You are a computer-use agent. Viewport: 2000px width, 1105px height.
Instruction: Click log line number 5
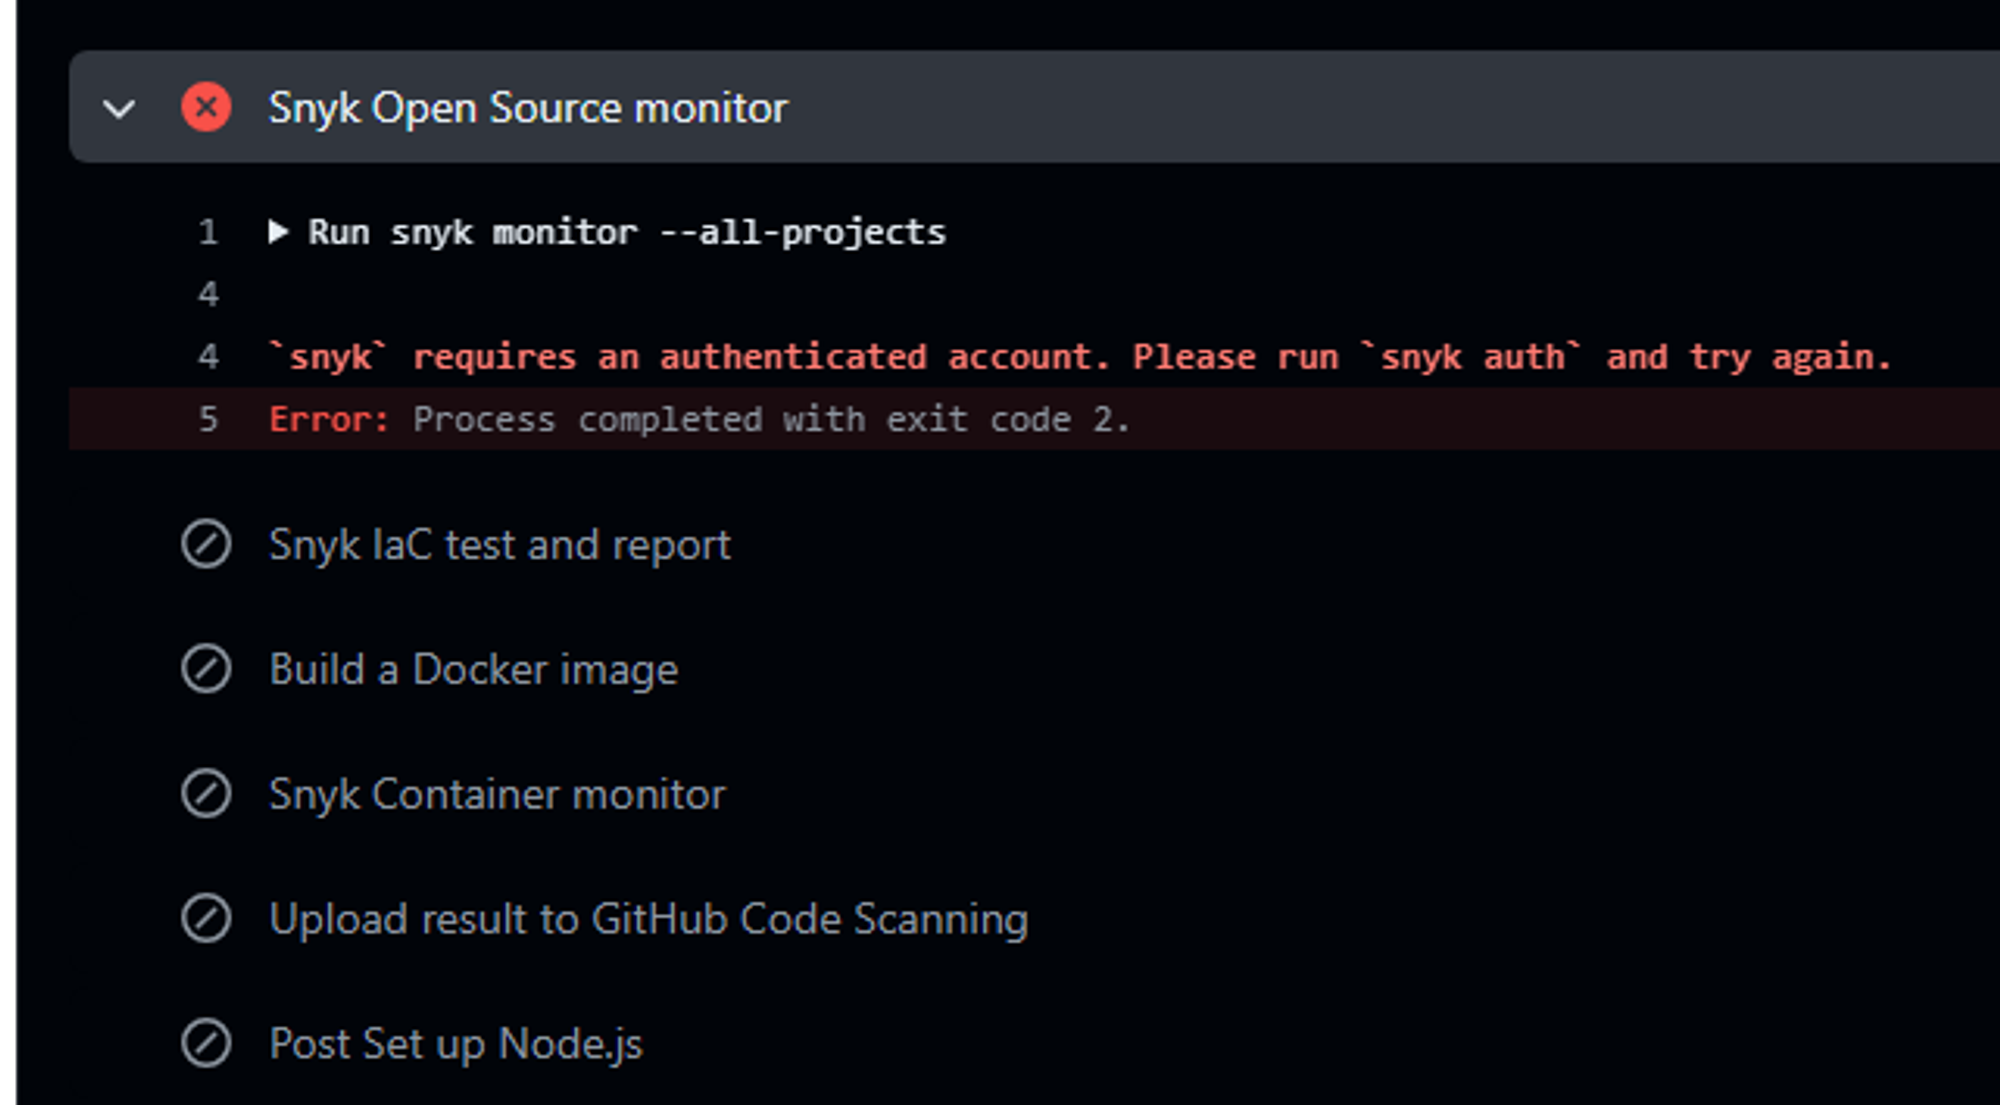[208, 419]
